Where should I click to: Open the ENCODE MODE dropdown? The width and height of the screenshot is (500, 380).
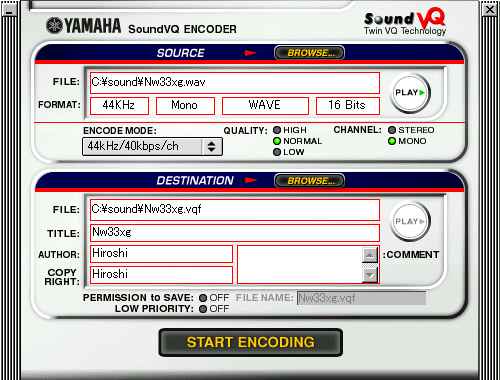click(x=152, y=147)
